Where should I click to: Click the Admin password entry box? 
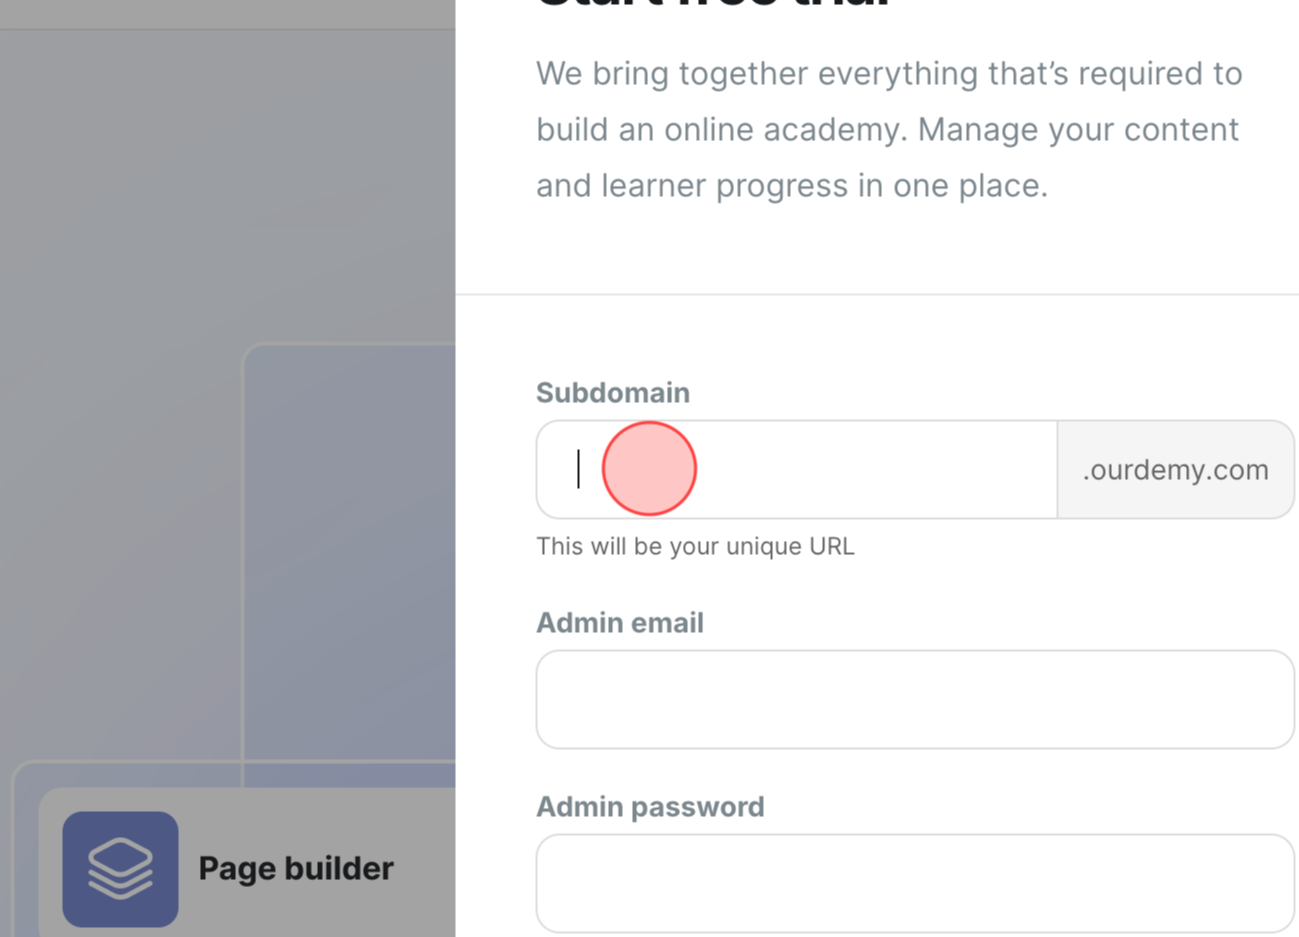[914, 882]
